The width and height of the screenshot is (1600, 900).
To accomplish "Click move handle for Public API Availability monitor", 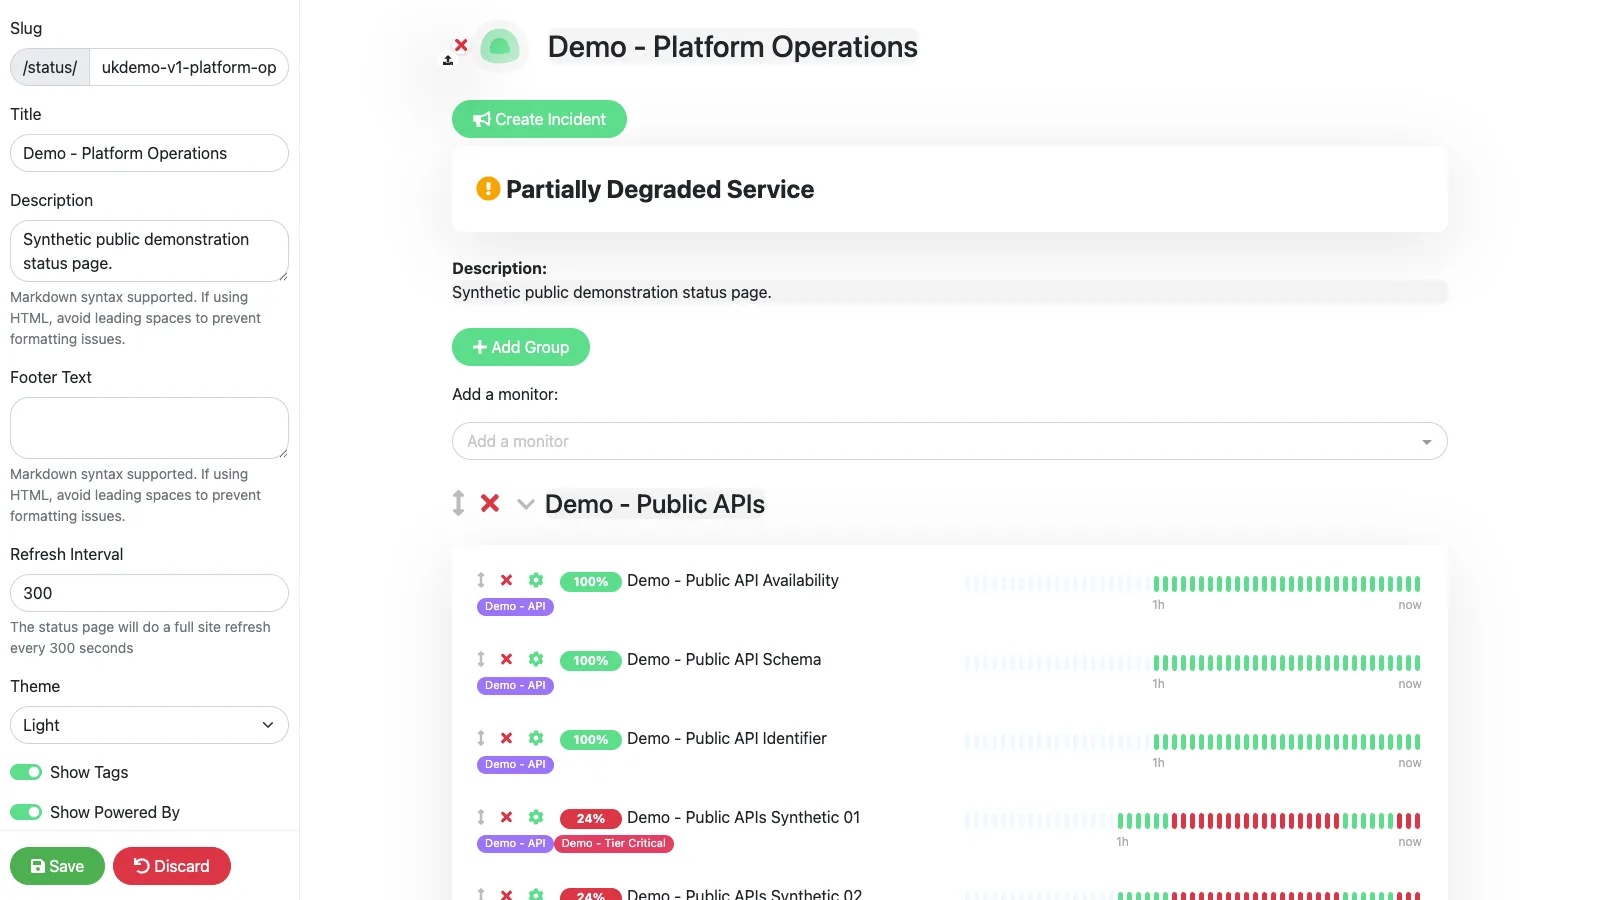I will pos(481,580).
